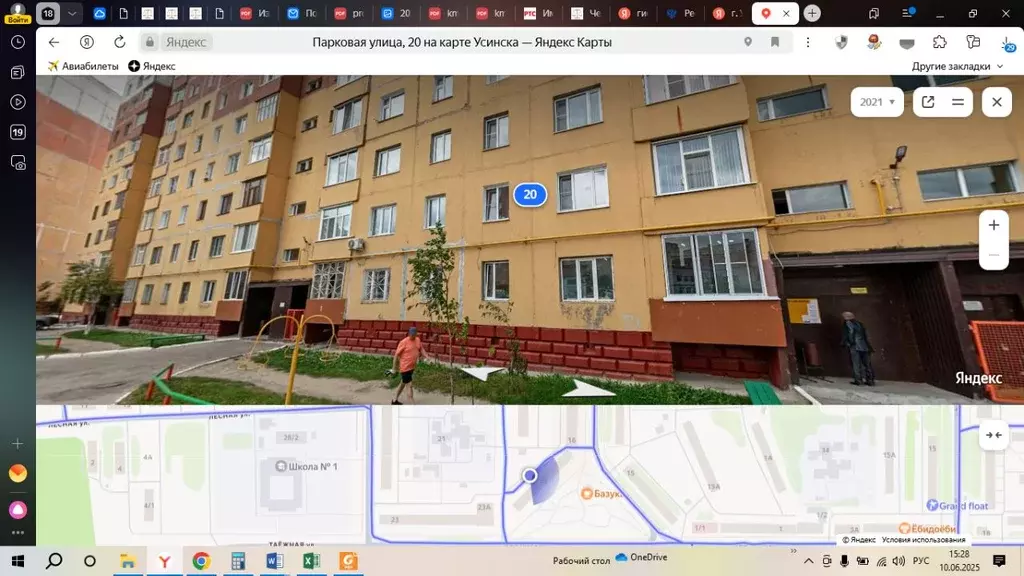1024x576 pixels.
Task: Open Yandex home via the Я icon
Action: (87, 42)
